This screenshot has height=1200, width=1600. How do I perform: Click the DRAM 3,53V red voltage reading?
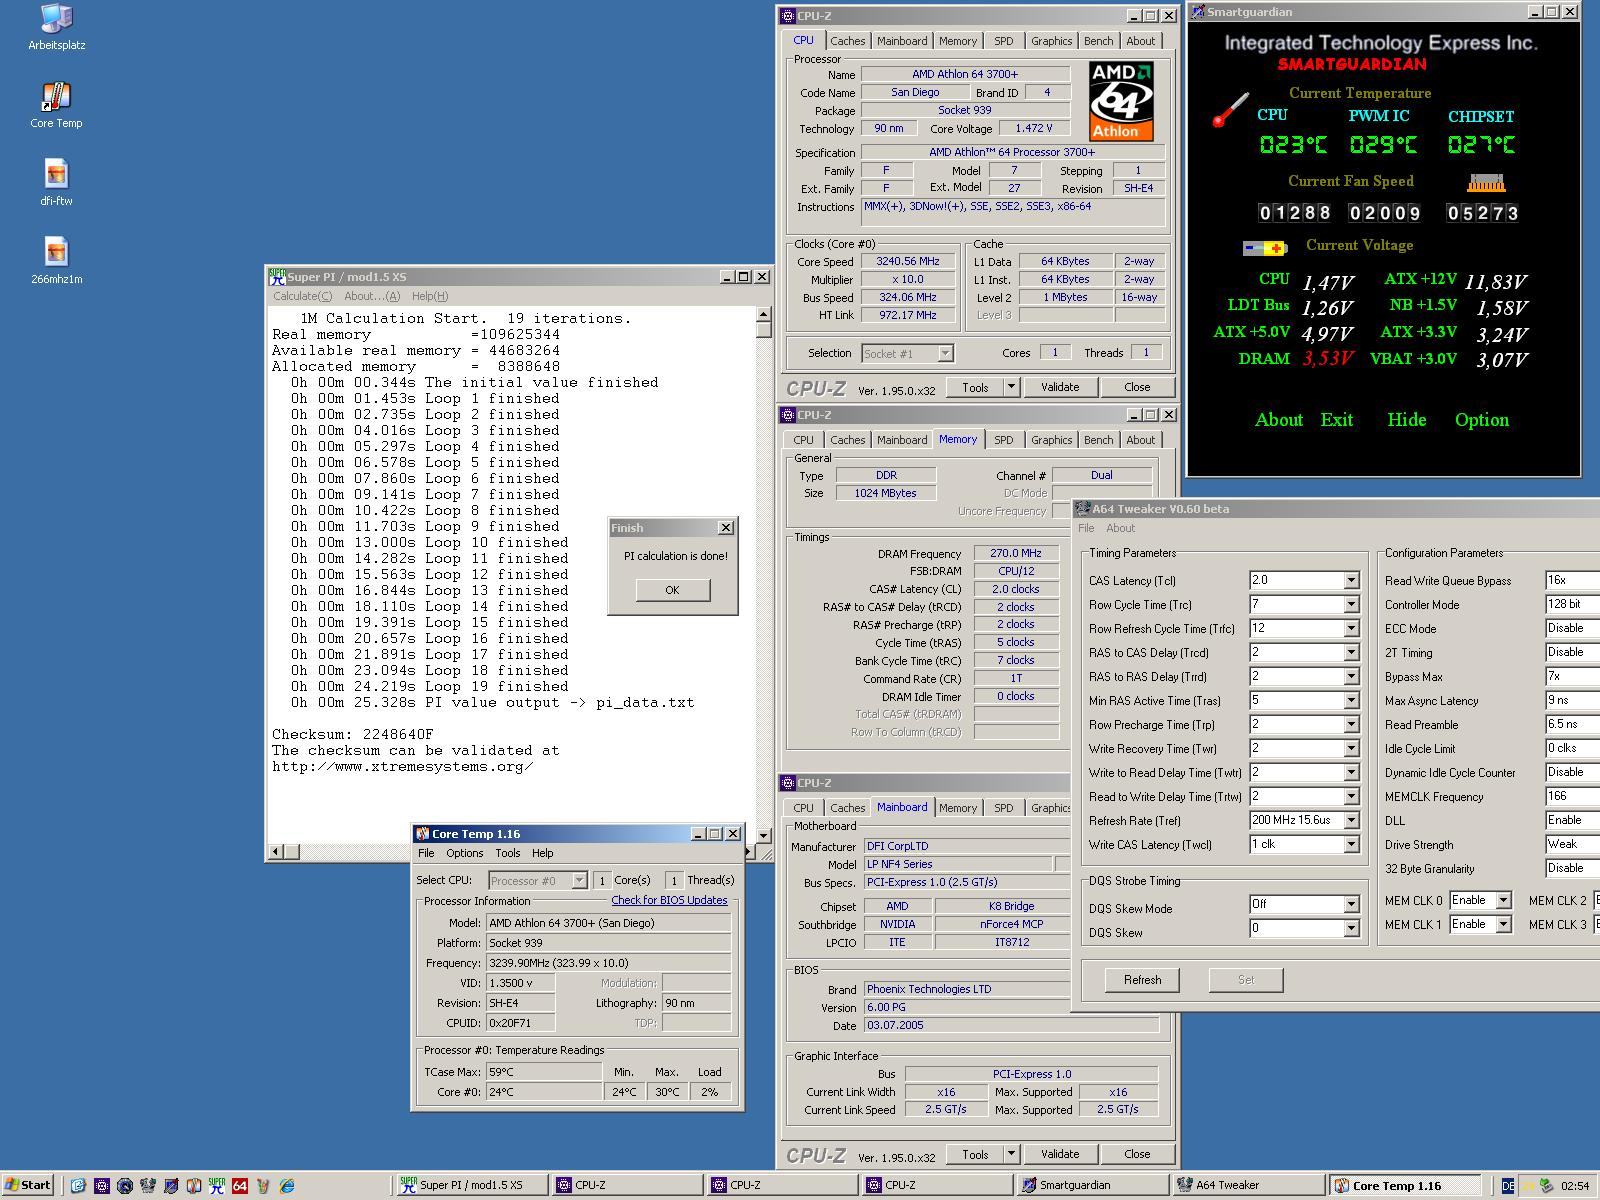(1328, 359)
